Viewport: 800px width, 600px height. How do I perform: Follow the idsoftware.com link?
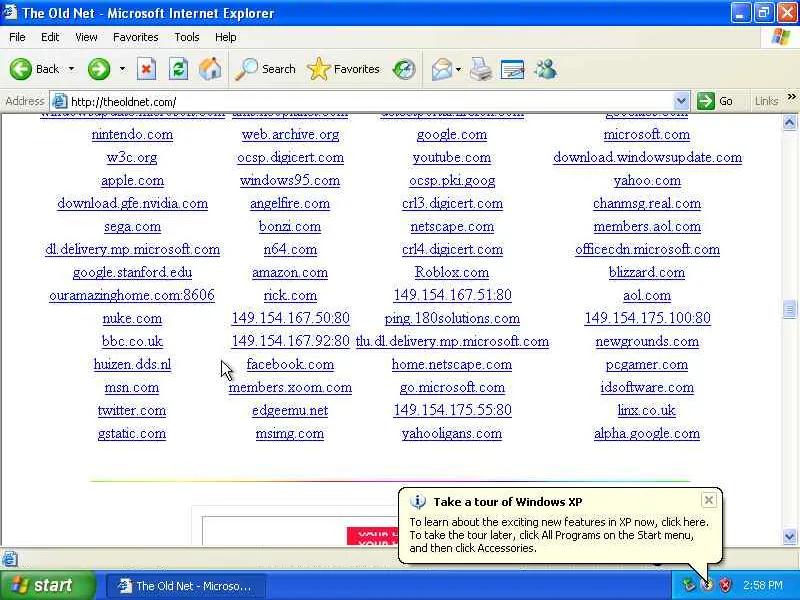coord(647,387)
